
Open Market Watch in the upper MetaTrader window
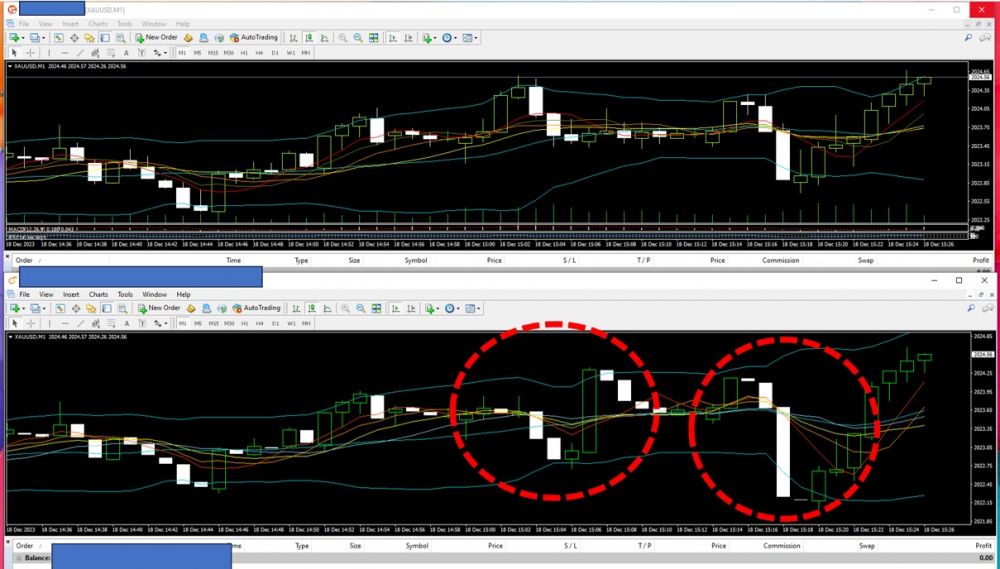click(58, 38)
